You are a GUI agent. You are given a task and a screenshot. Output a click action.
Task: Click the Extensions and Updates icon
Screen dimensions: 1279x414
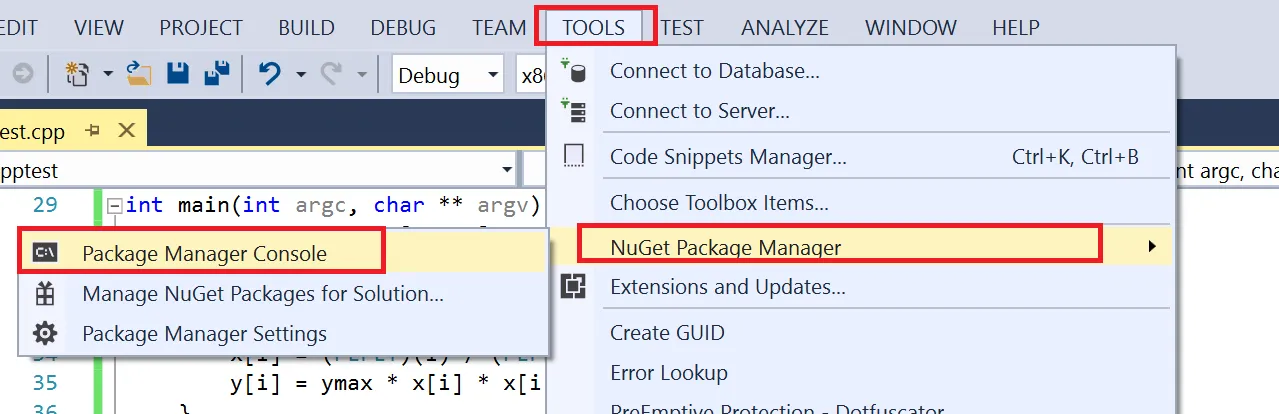[x=574, y=287]
